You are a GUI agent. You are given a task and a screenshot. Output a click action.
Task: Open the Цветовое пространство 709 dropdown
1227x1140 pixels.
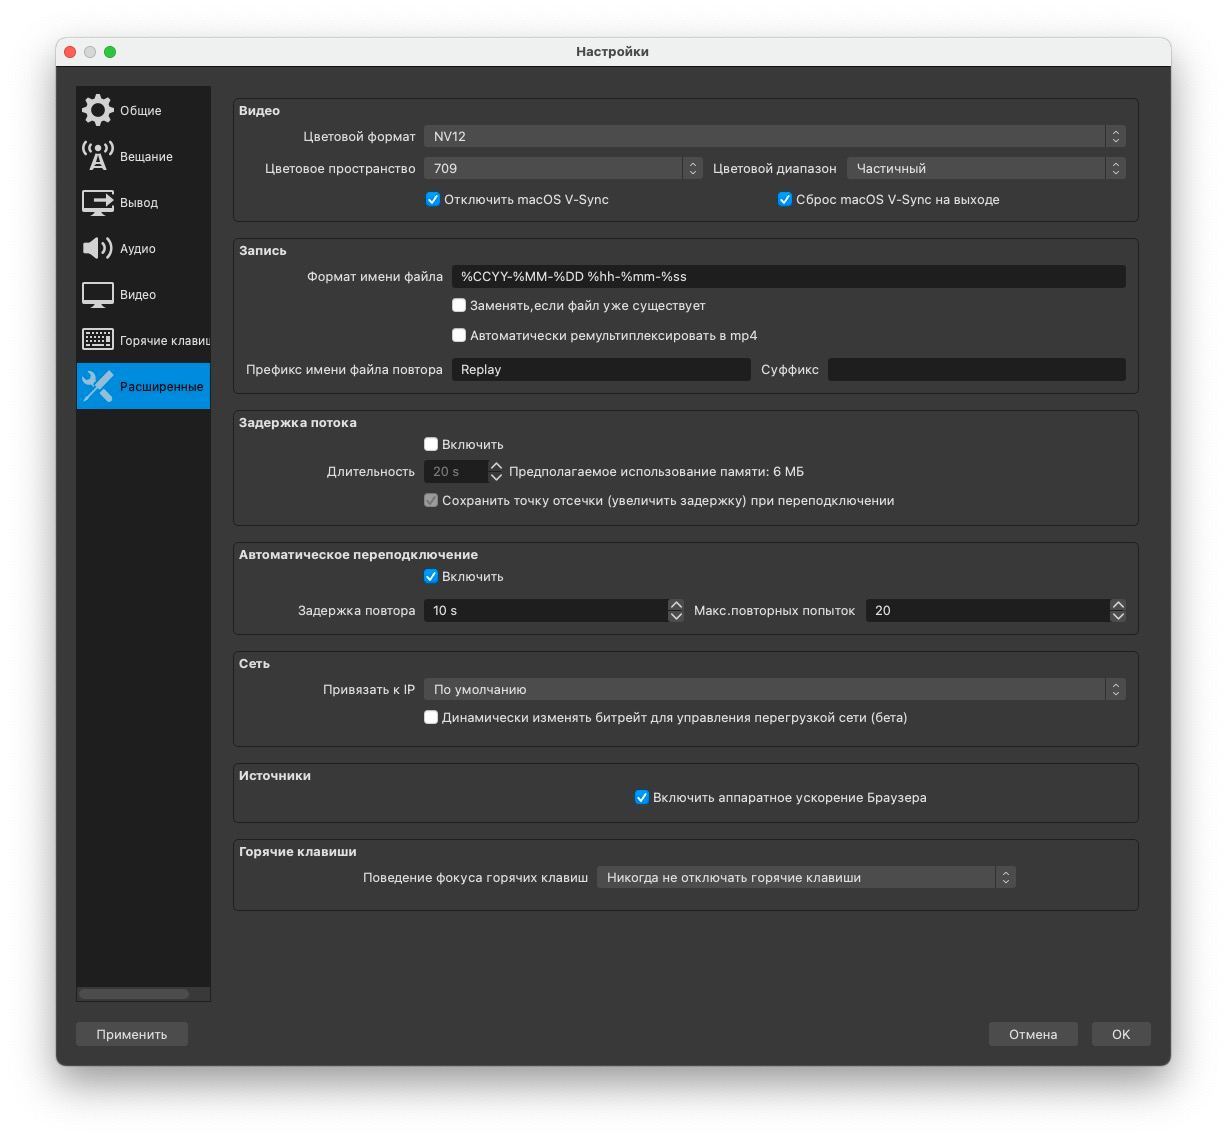(563, 168)
